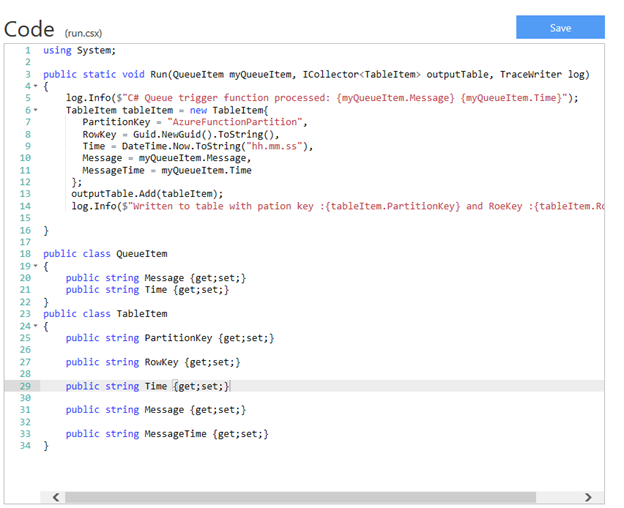
Task: Click the horizontal scrollbar right arrow
Action: click(588, 497)
